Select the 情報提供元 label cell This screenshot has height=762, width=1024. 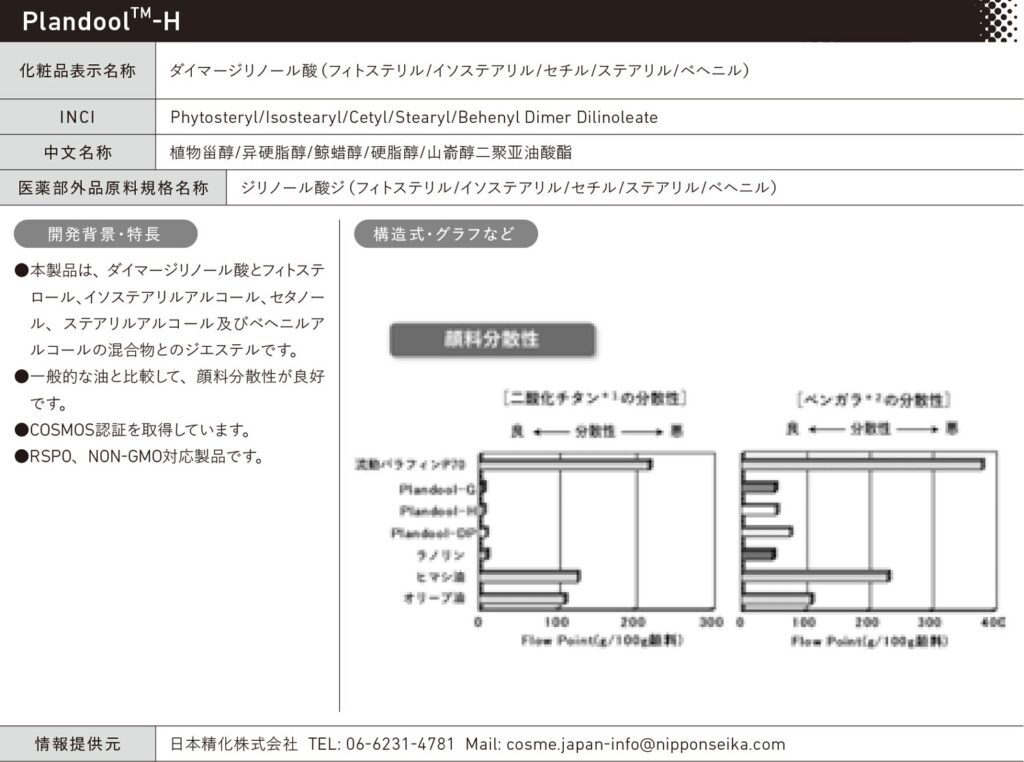77,744
